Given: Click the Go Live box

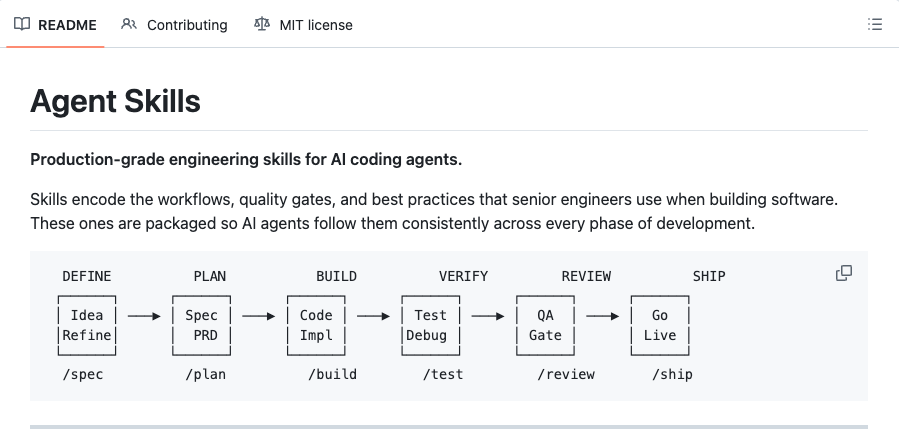Looking at the screenshot, I should click(x=660, y=325).
